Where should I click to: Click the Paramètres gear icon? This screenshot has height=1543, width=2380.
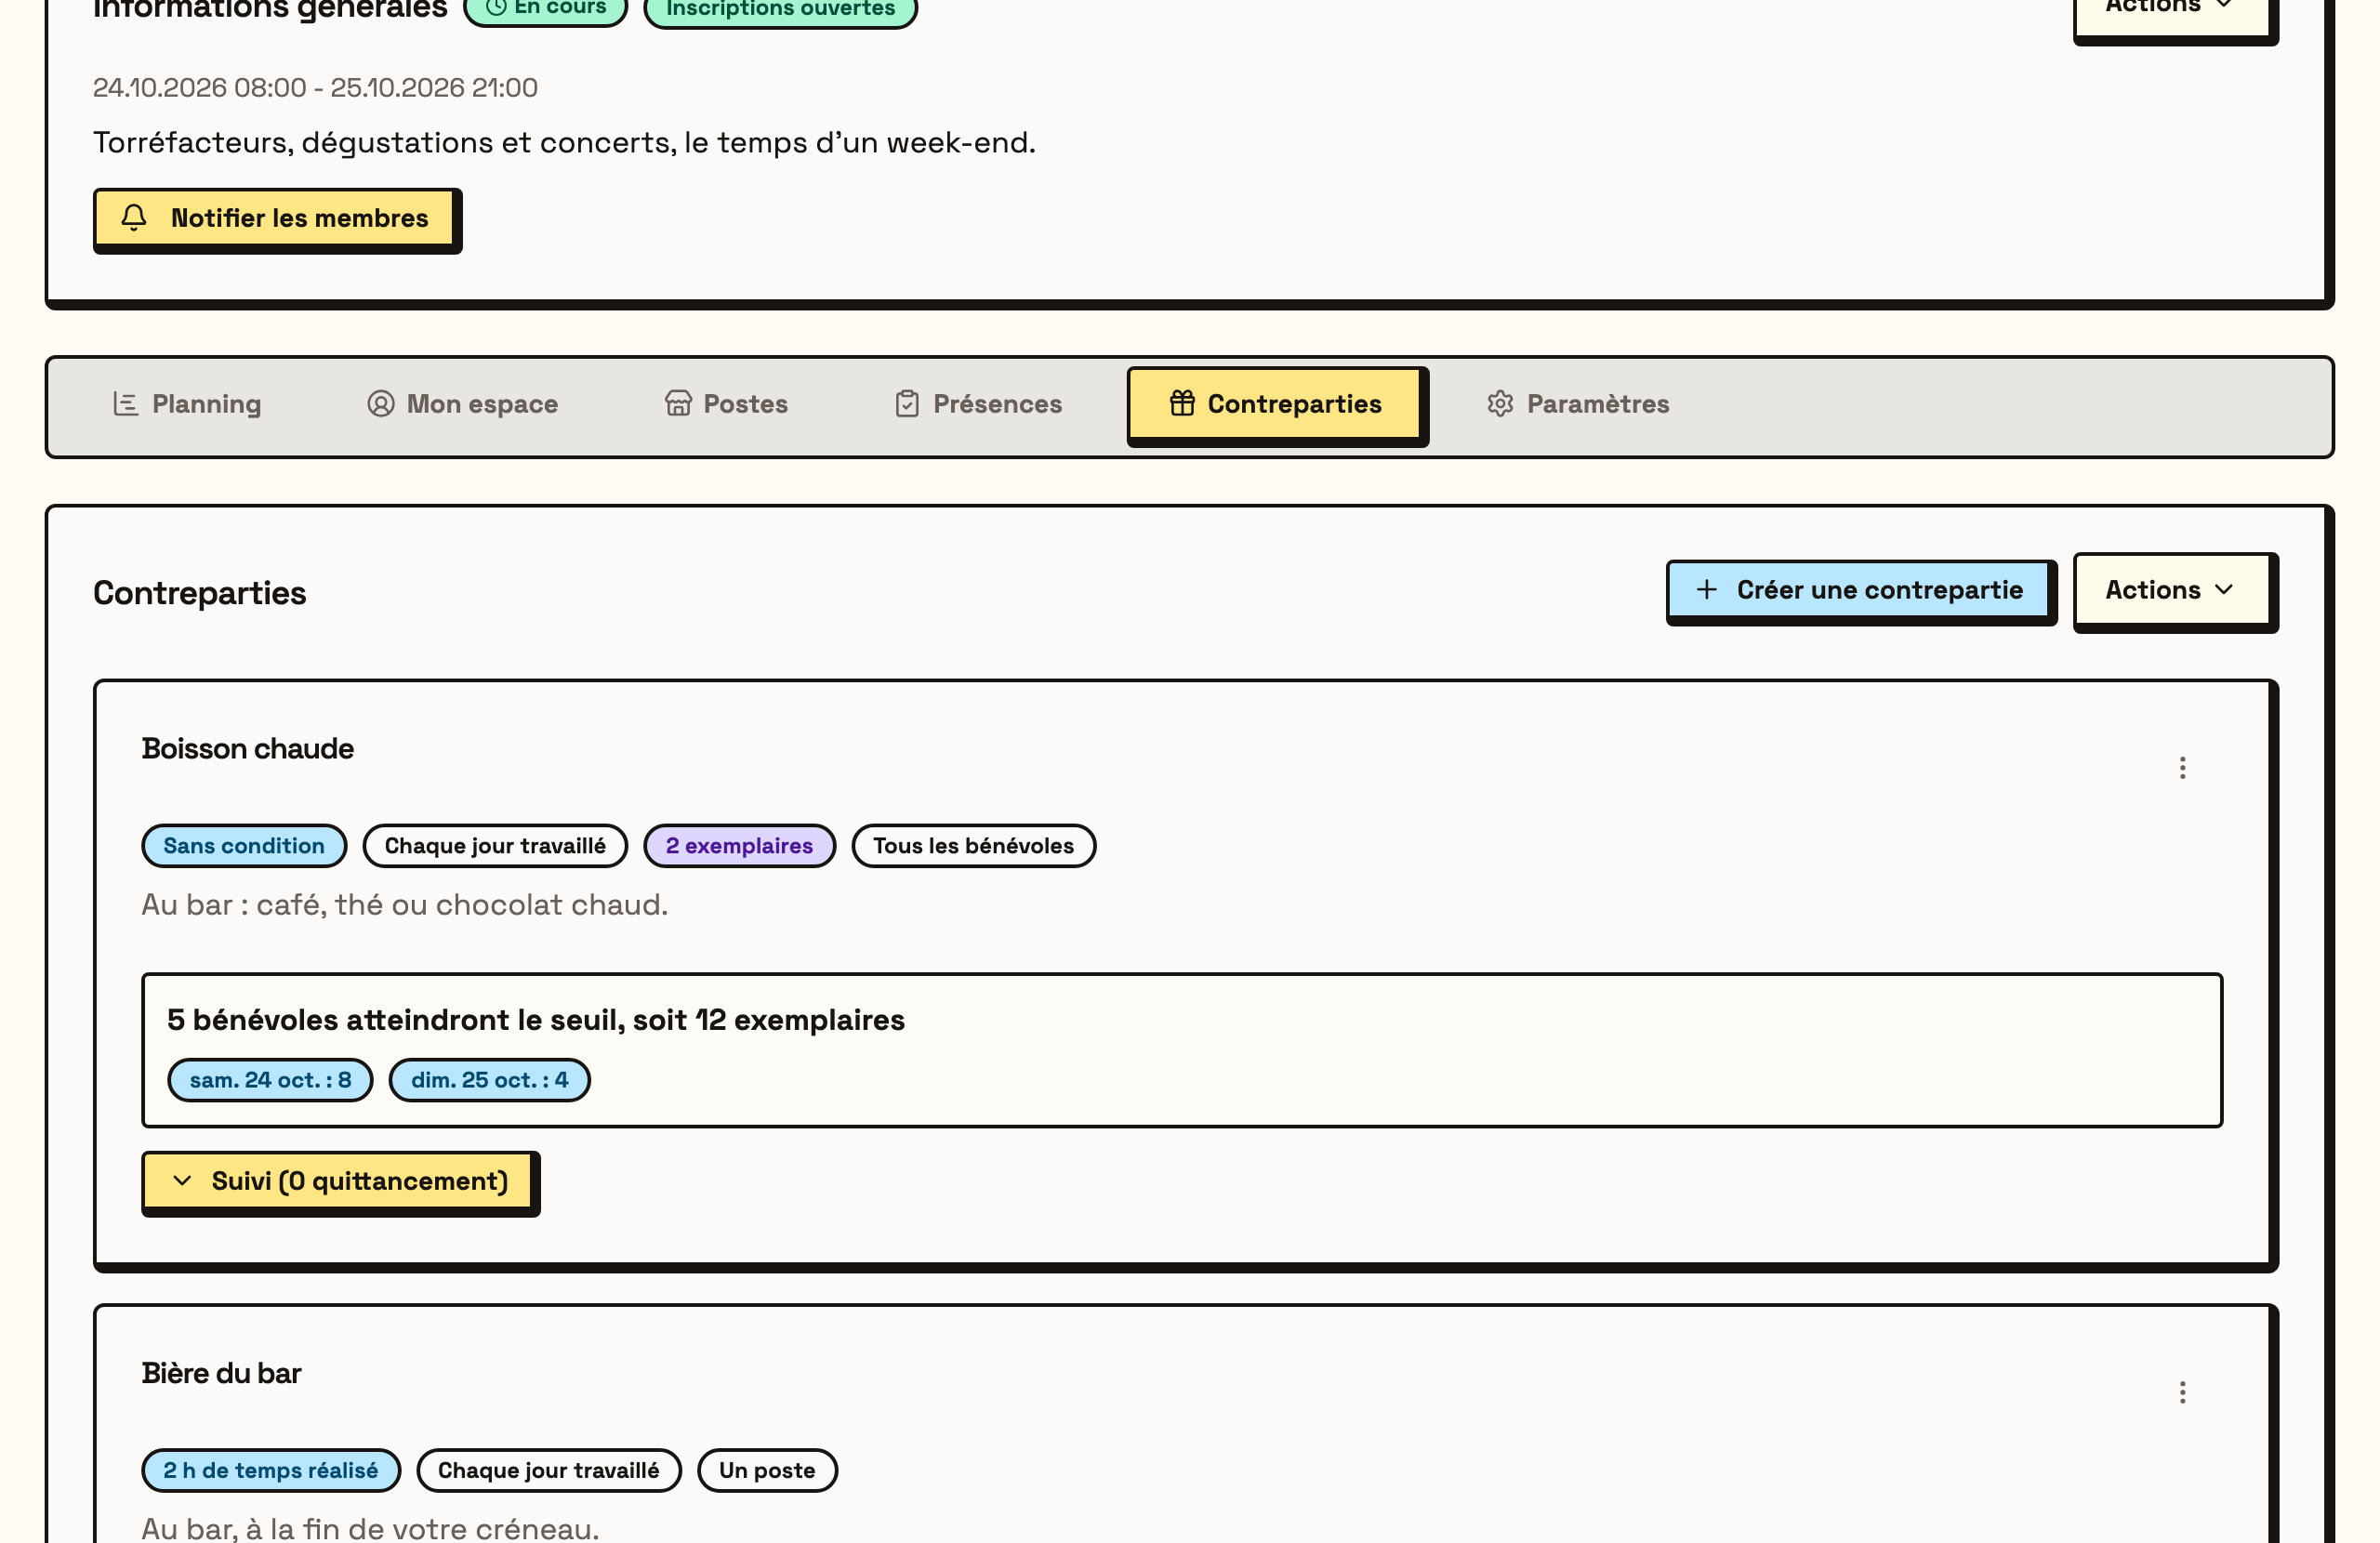pyautogui.click(x=1500, y=403)
